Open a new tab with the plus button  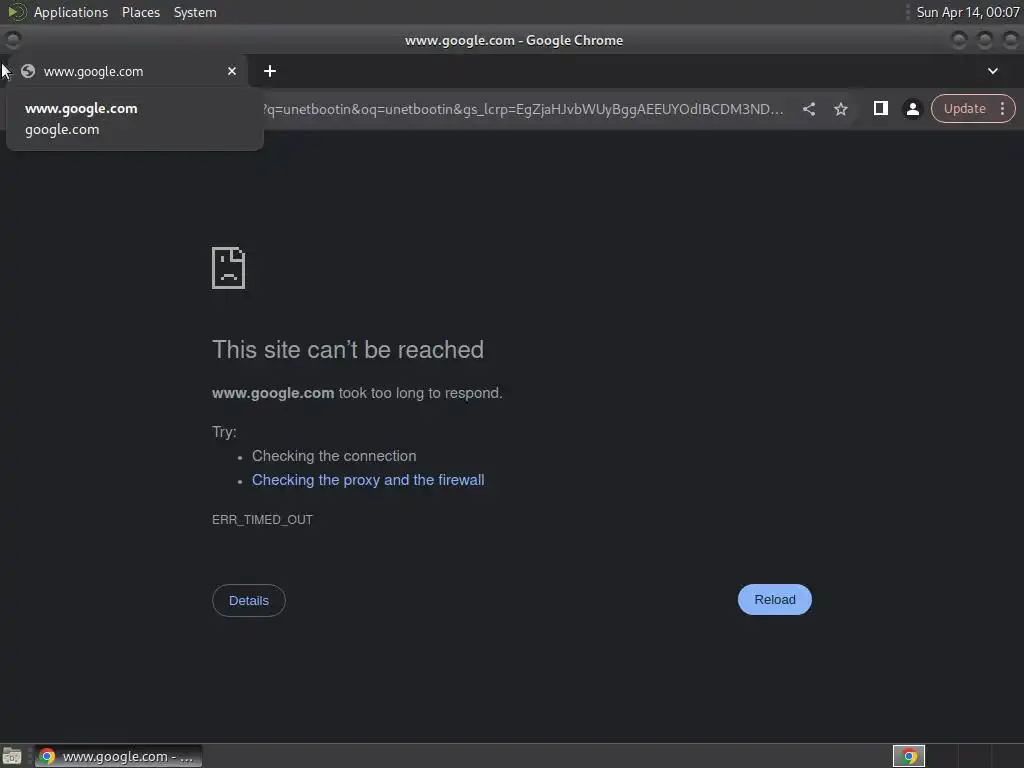point(270,71)
